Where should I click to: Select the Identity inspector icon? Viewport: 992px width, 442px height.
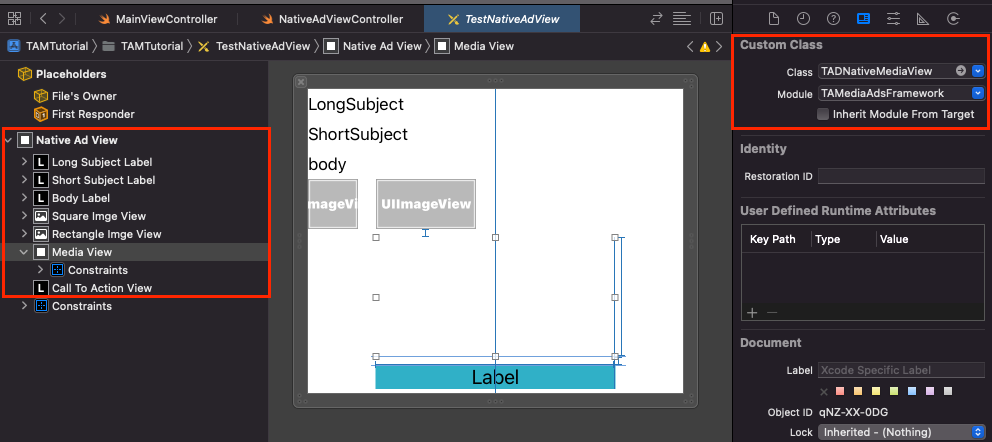(x=863, y=18)
